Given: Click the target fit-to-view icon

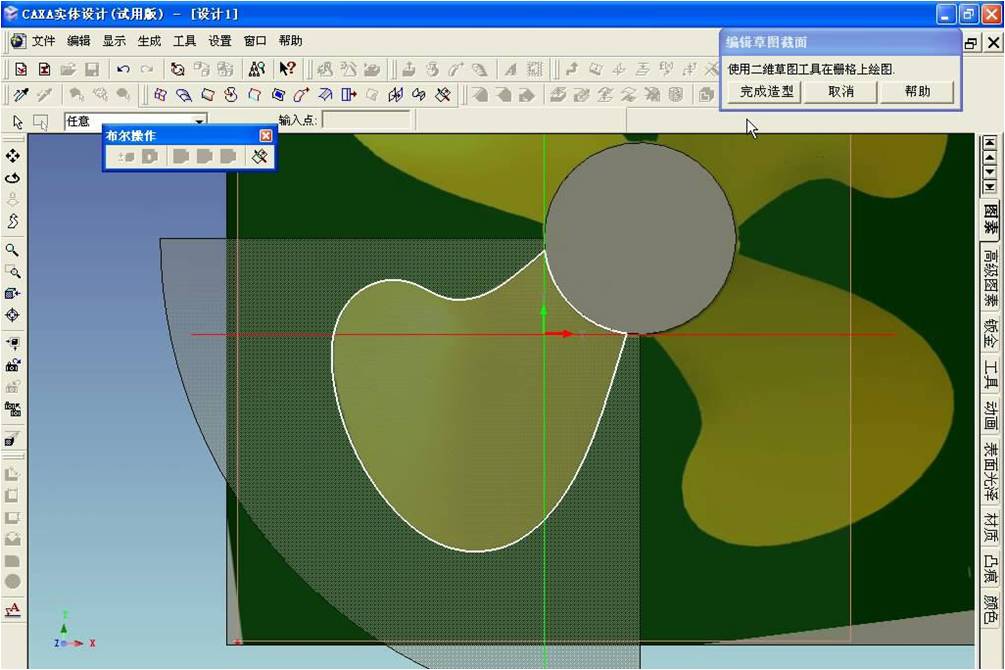Looking at the screenshot, I should click(x=13, y=315).
